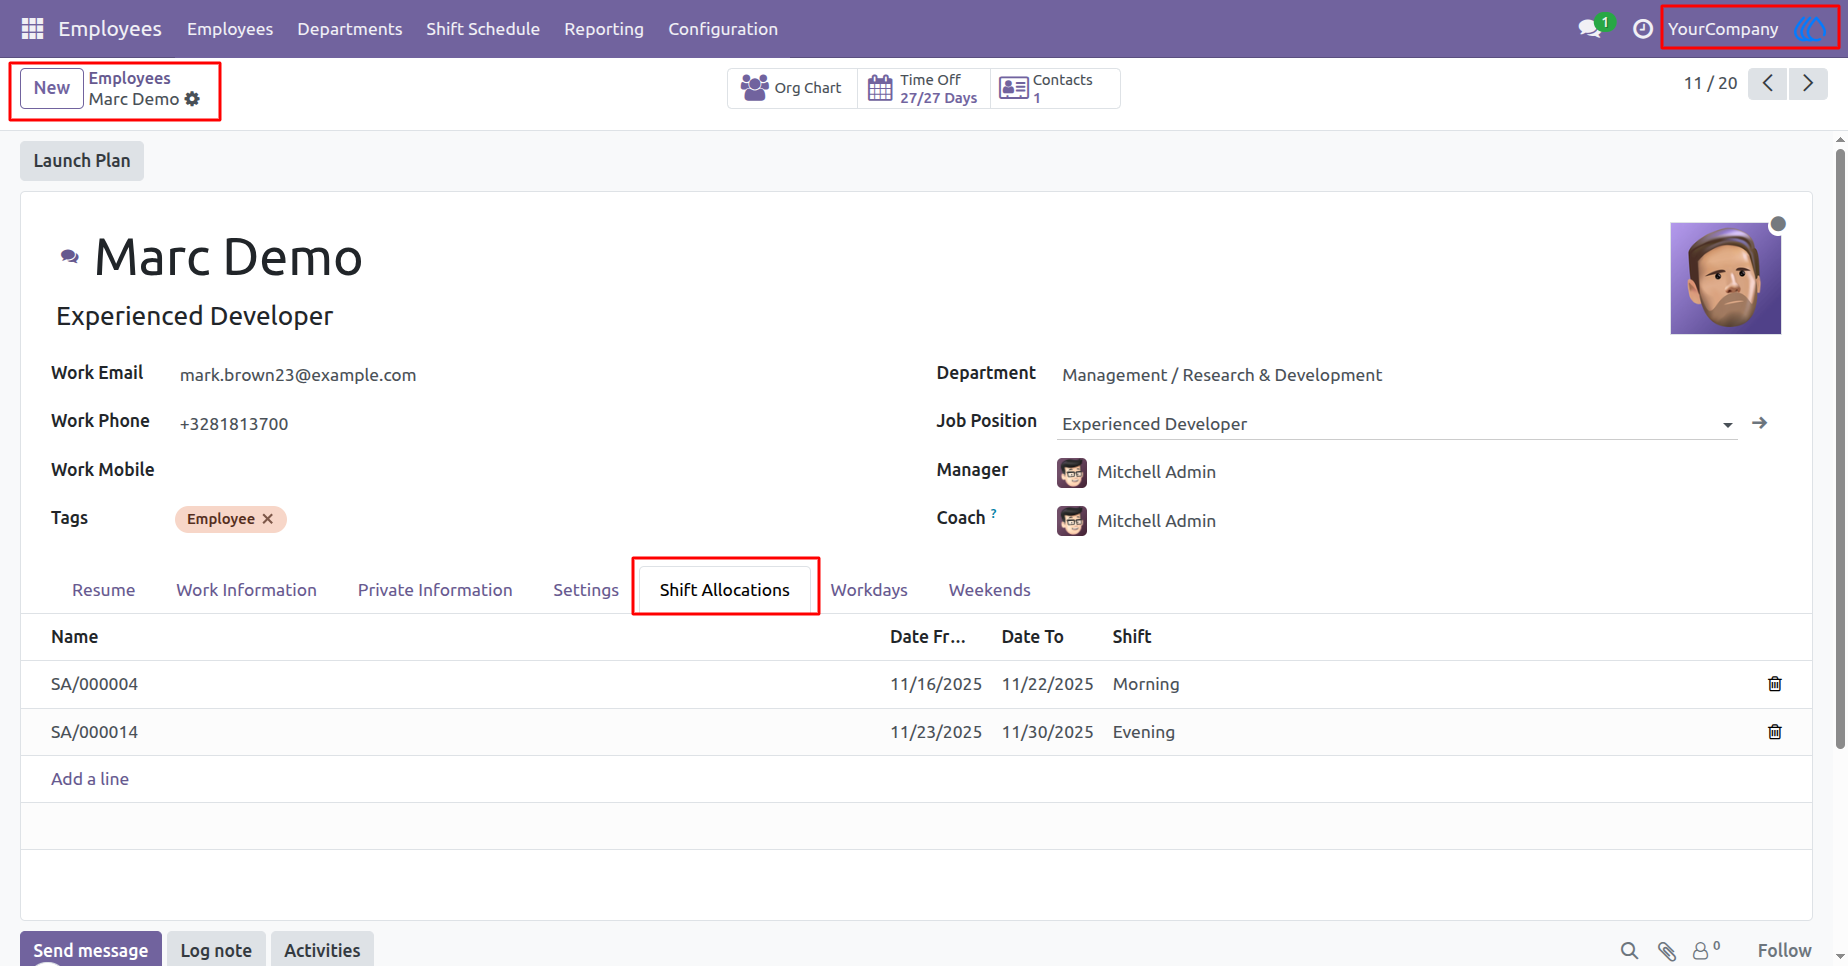Screen dimensions: 1848x966
Task: Expand the Job Position dropdown
Action: click(x=1727, y=425)
